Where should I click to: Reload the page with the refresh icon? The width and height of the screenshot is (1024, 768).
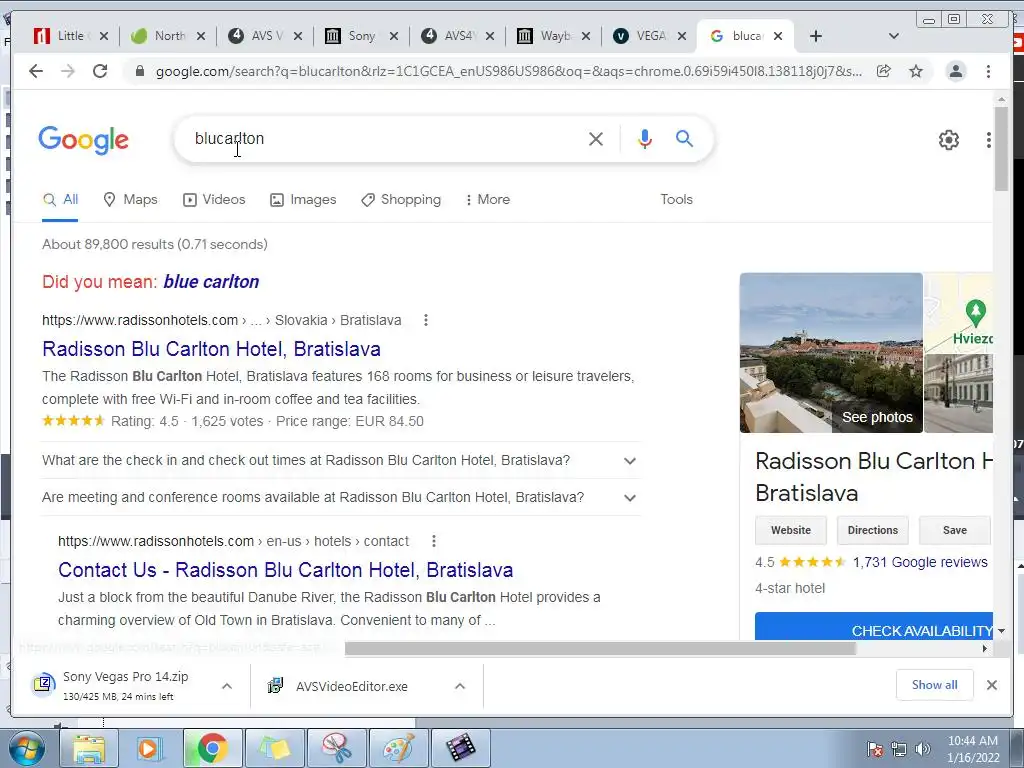[x=99, y=71]
